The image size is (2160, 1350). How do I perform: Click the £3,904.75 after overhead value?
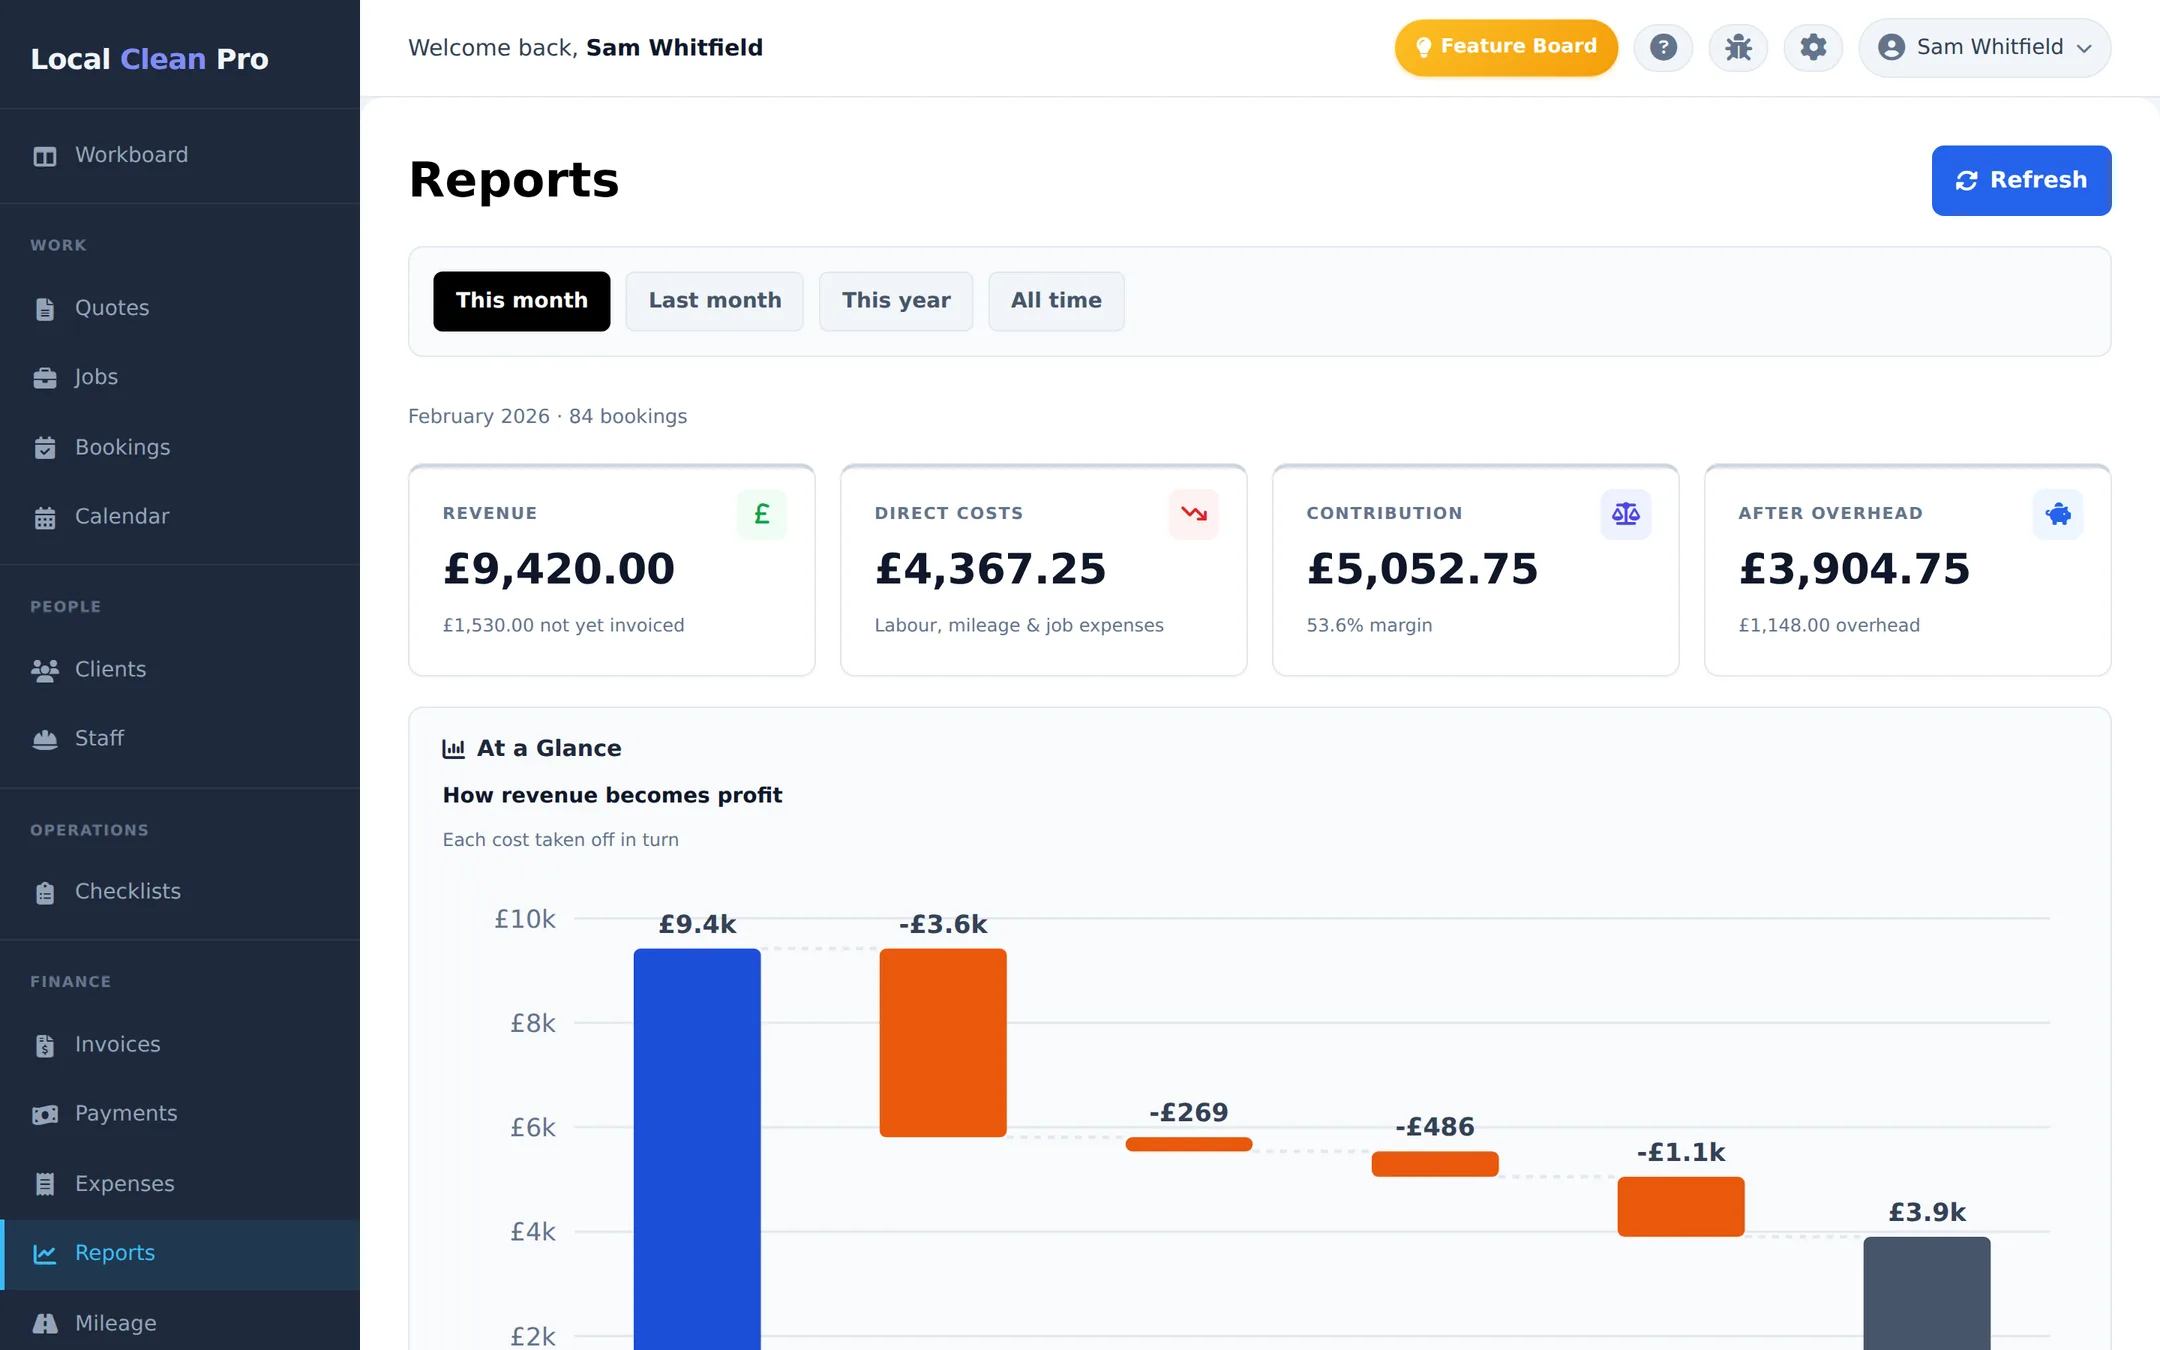click(x=1855, y=569)
